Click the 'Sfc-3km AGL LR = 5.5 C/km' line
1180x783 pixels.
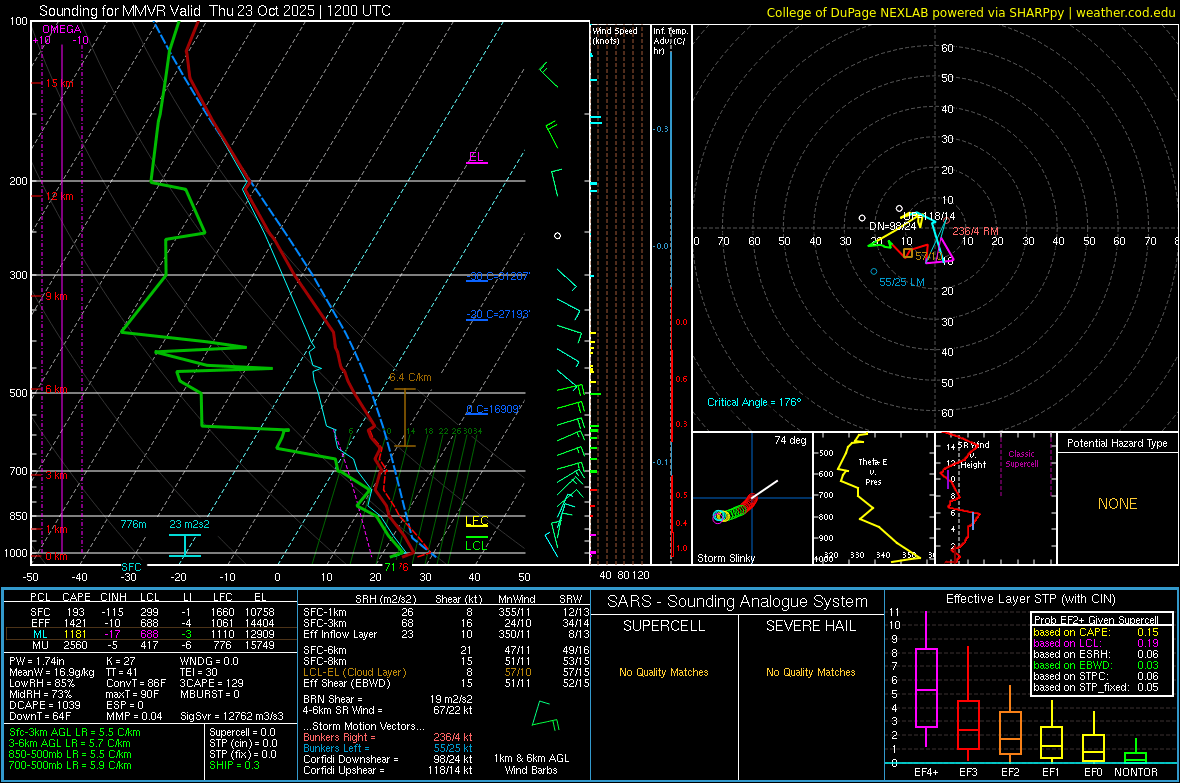75,732
